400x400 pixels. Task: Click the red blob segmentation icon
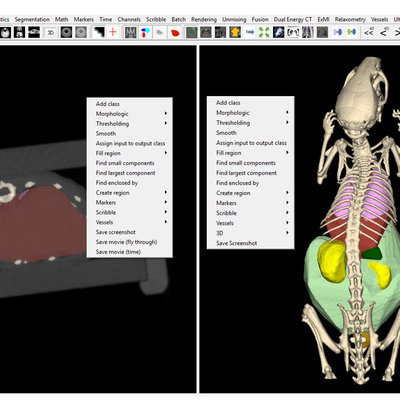click(175, 33)
